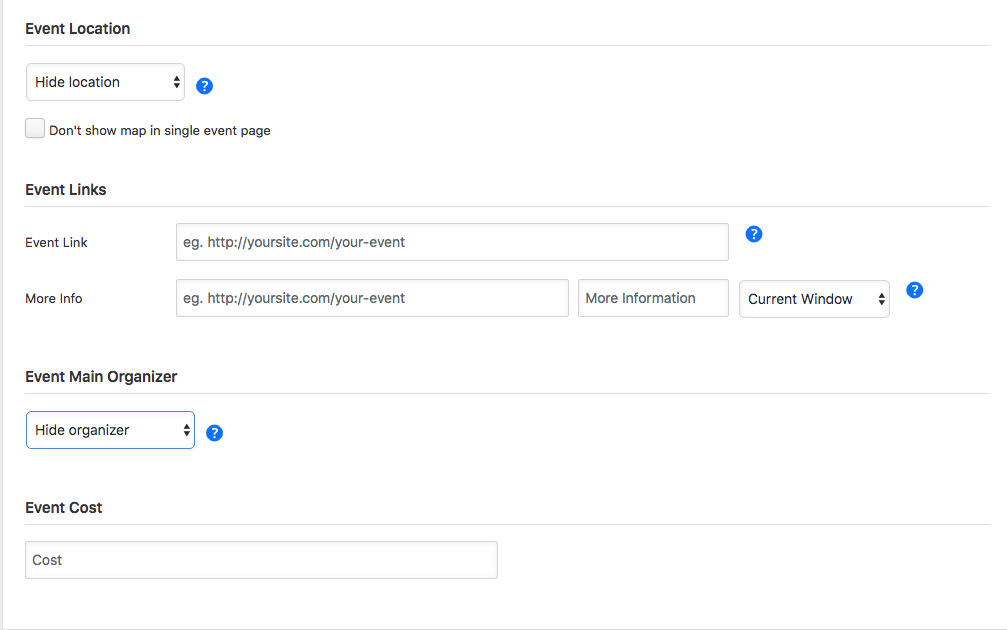This screenshot has width=1007, height=630.
Task: Select the Event Main Organizer heading
Action: pos(101,377)
